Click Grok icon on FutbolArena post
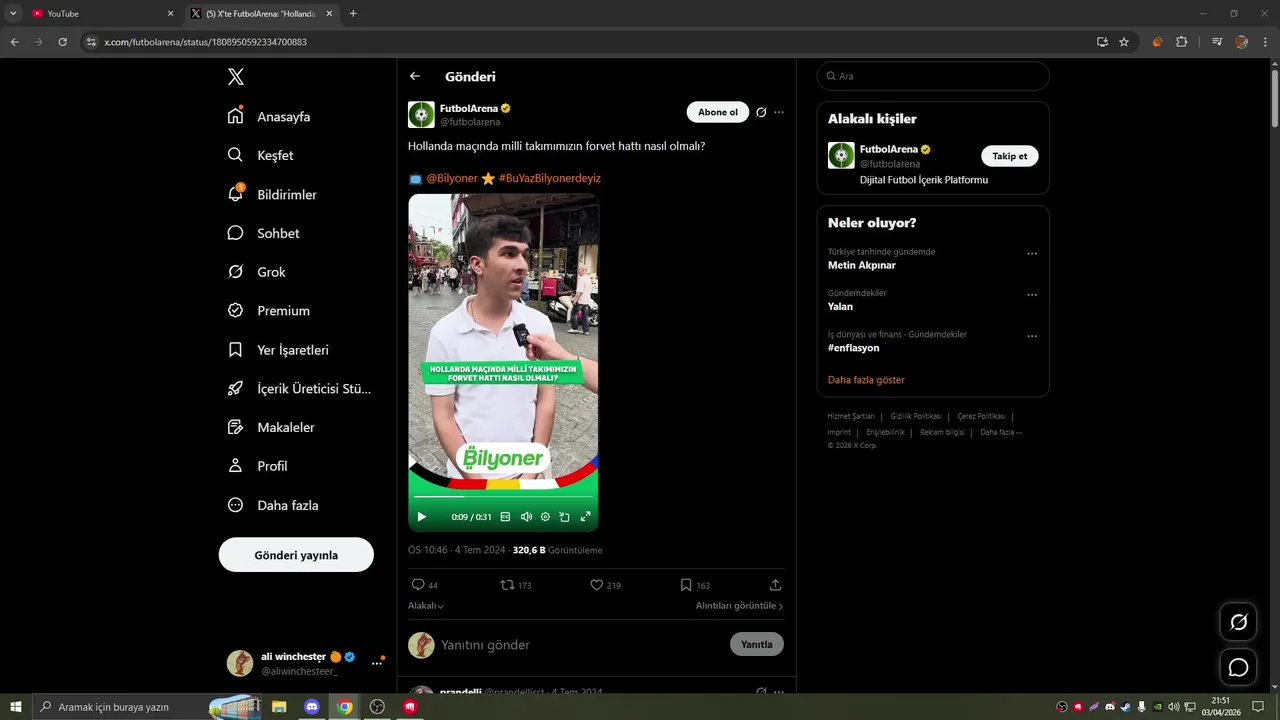This screenshot has width=1280, height=720. click(761, 112)
